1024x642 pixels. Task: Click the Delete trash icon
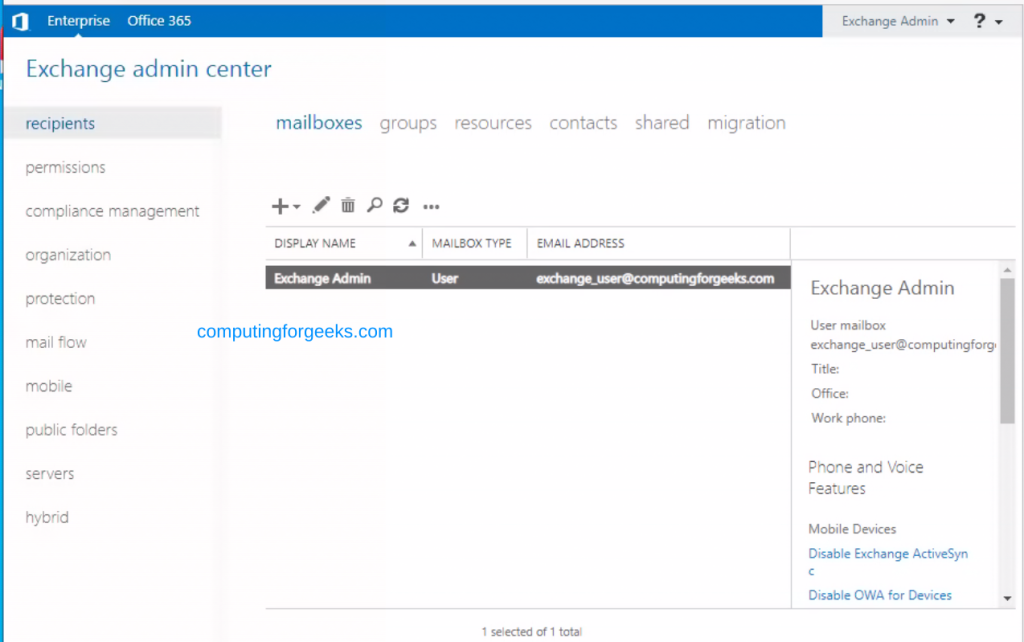[x=347, y=205]
